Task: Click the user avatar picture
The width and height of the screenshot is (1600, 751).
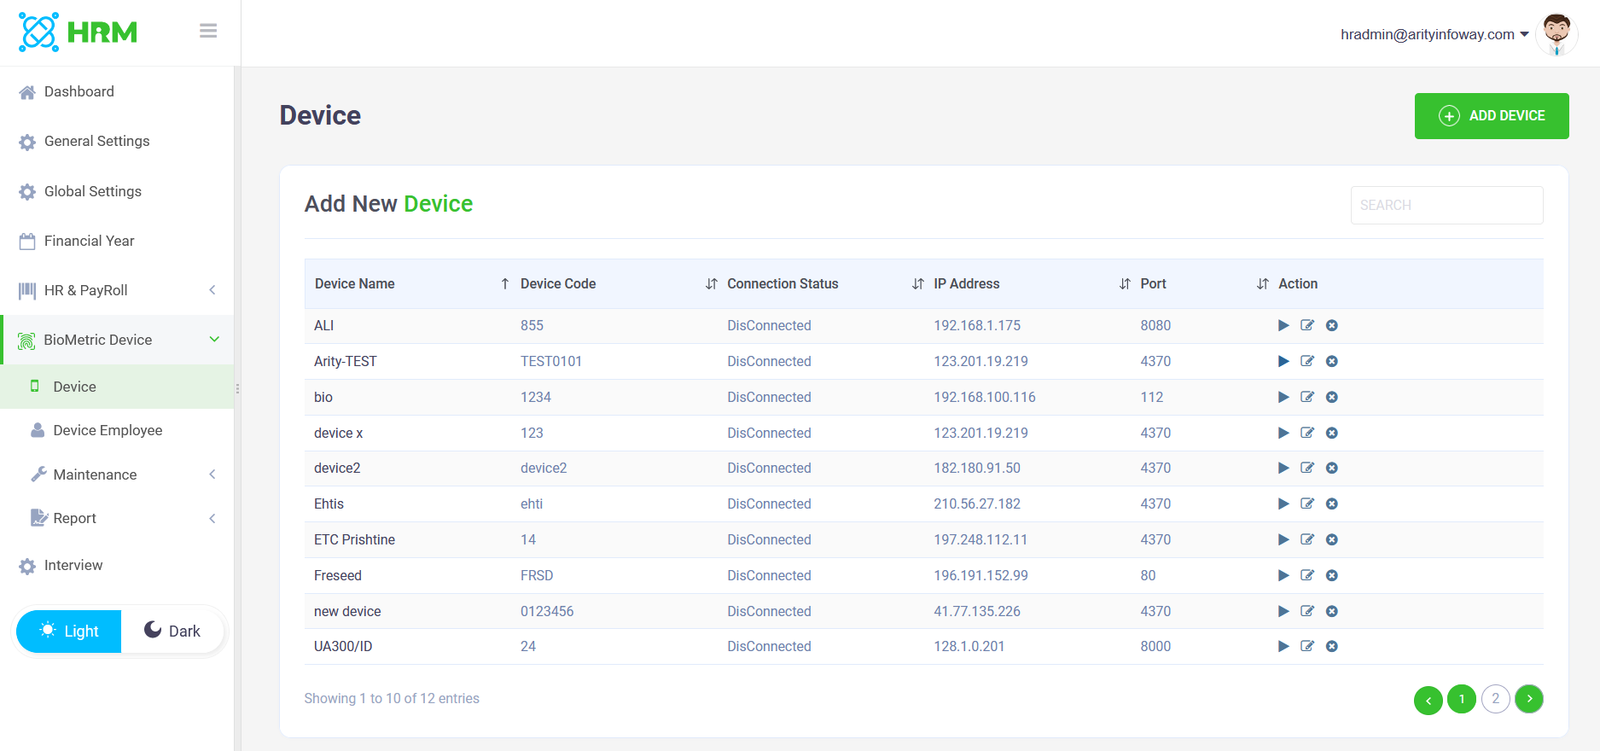Action: pos(1556,34)
